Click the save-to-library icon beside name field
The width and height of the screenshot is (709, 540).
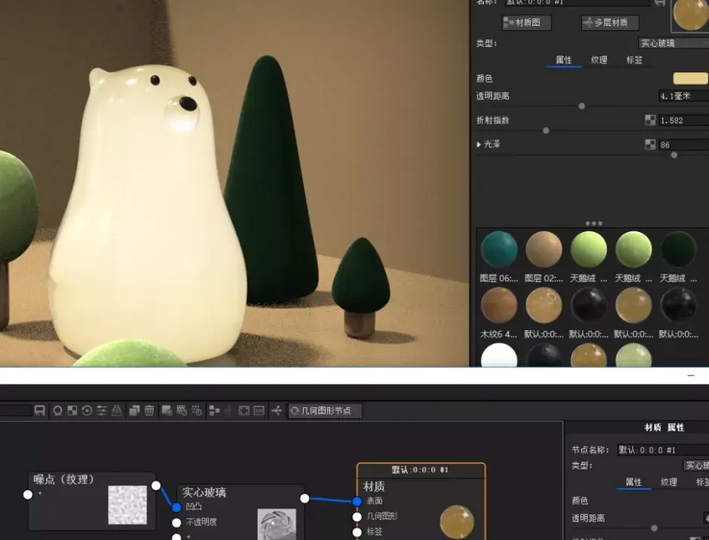[x=660, y=4]
